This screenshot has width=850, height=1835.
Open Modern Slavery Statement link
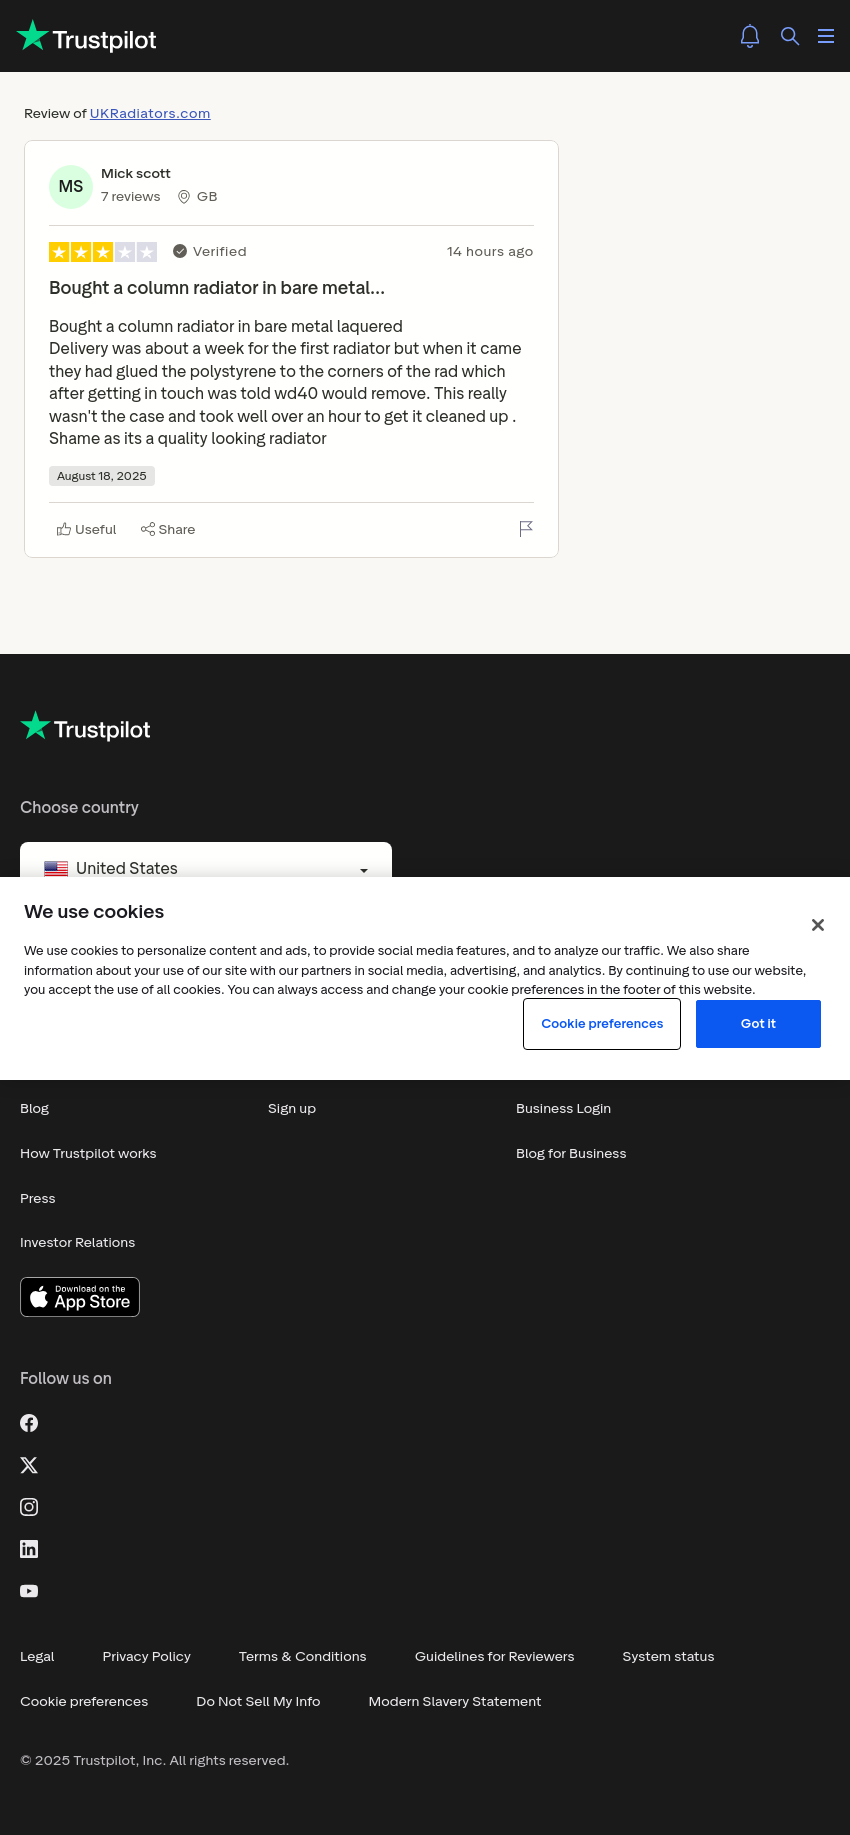454,1702
